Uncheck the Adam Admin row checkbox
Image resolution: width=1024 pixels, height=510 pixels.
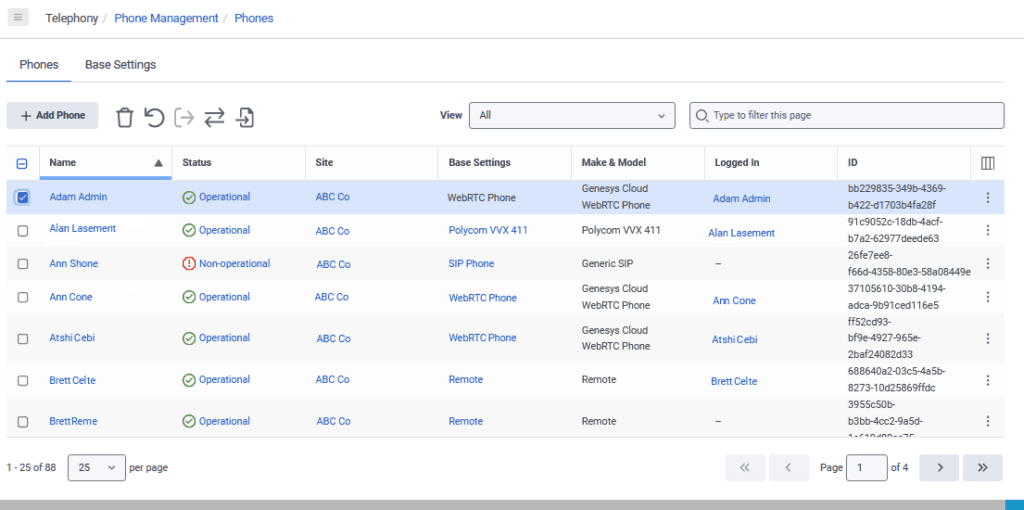tap(22, 198)
